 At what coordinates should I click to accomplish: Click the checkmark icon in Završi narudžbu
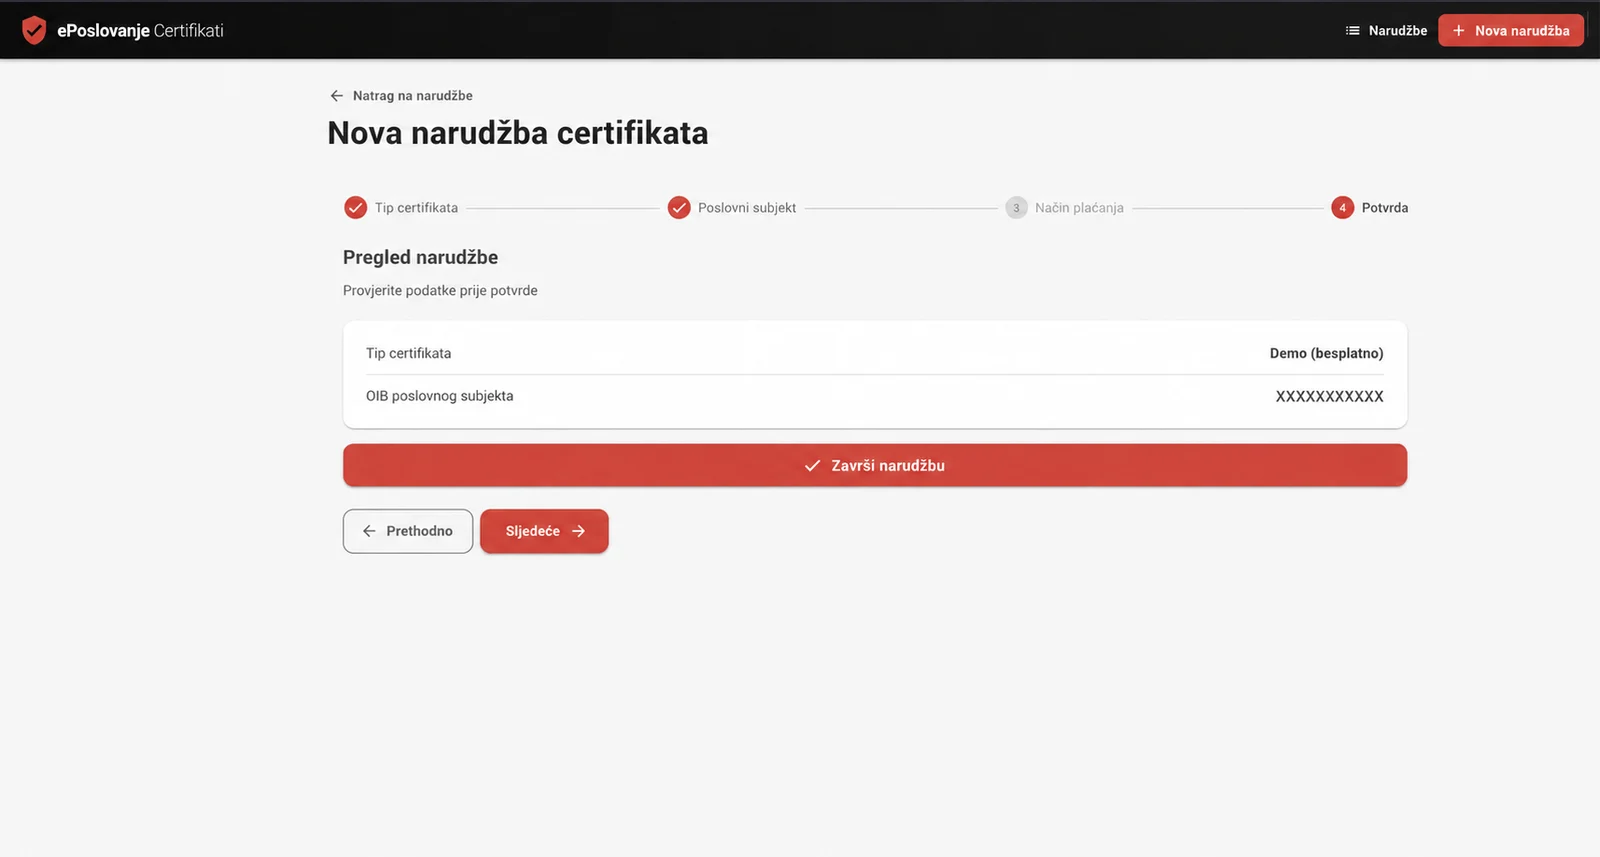point(812,466)
